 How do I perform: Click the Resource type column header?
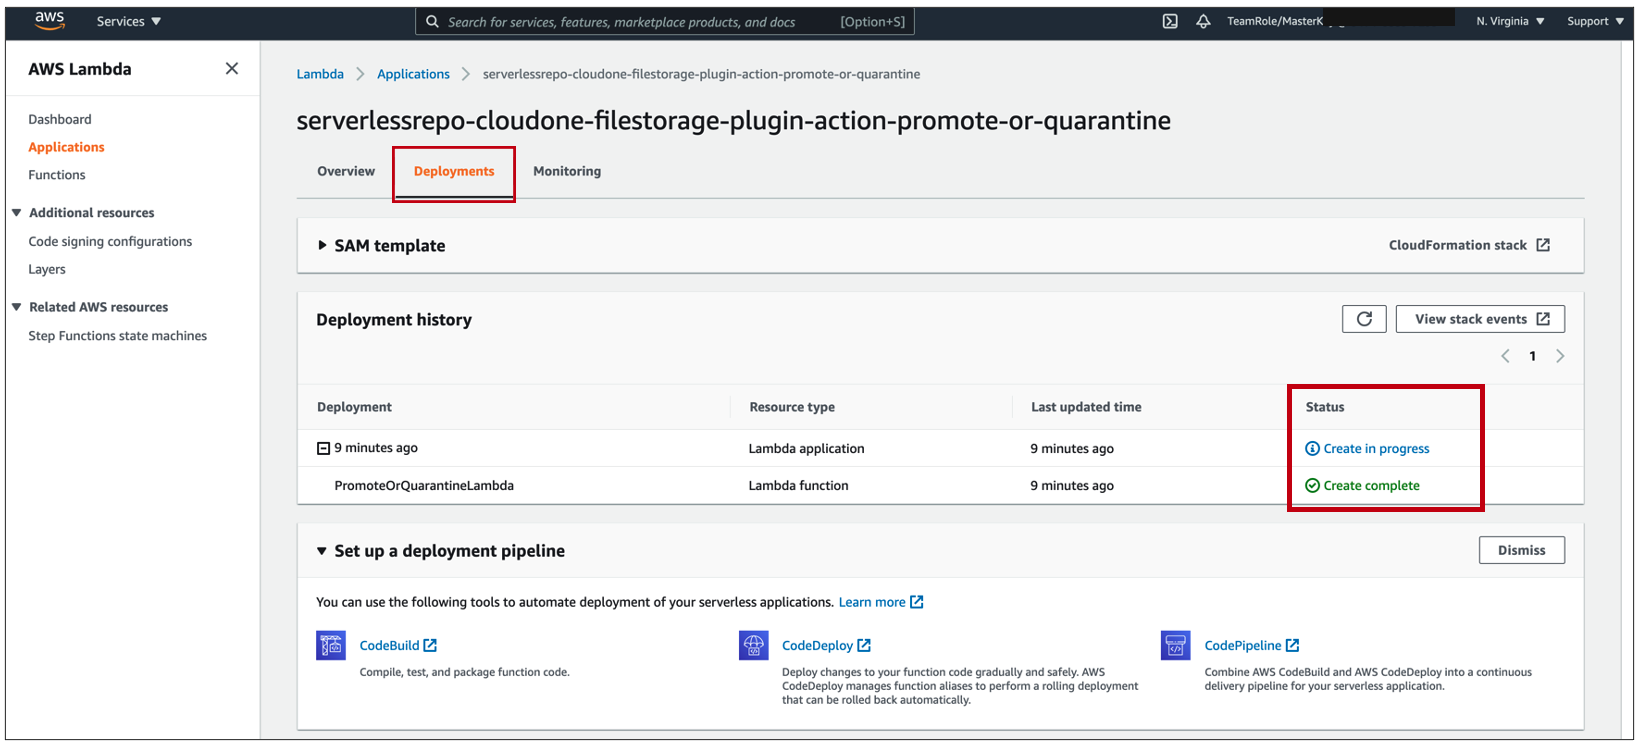pos(792,407)
